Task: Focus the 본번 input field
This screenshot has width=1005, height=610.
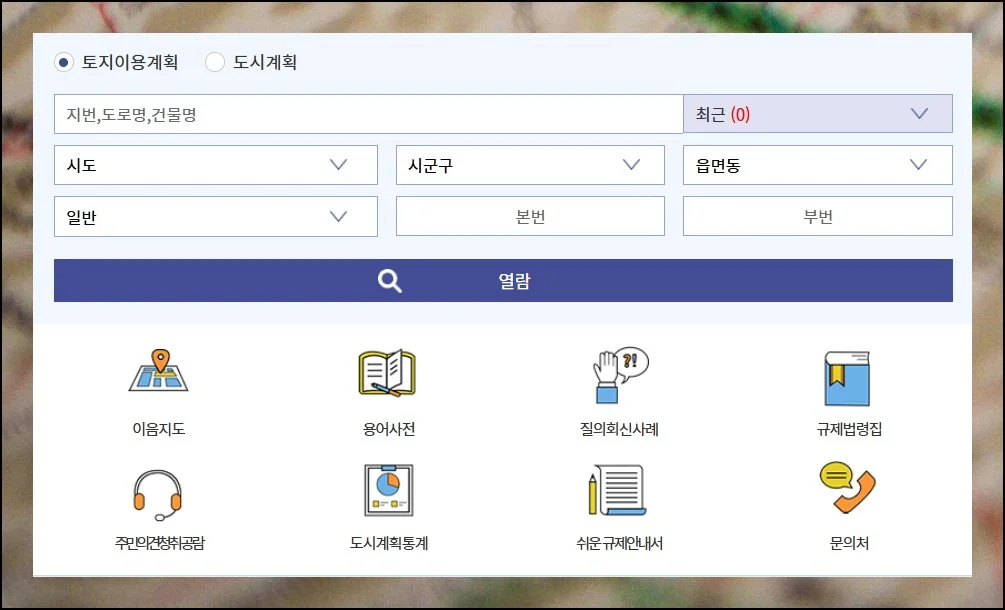Action: [530, 217]
